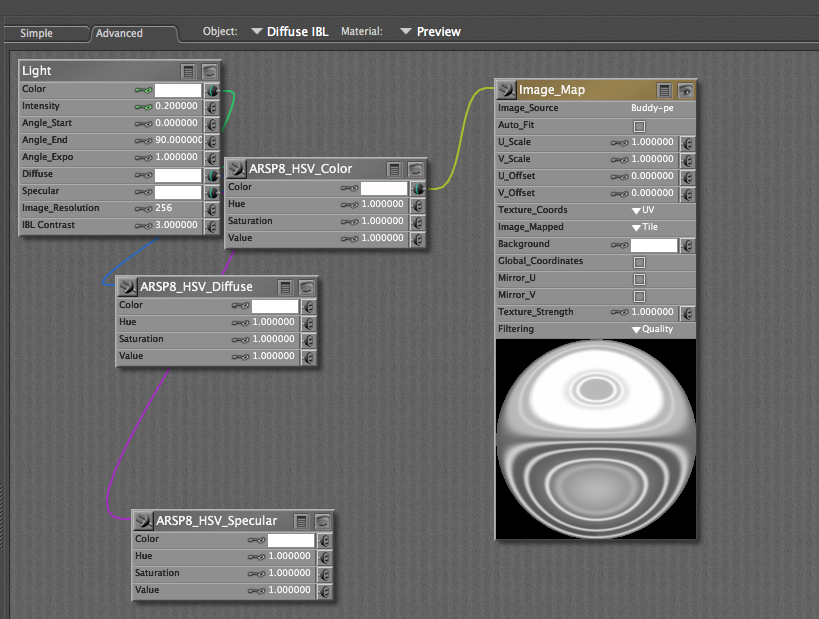Toggle preview on the ARSP8_HSV_Diffuse node

pos(307,287)
